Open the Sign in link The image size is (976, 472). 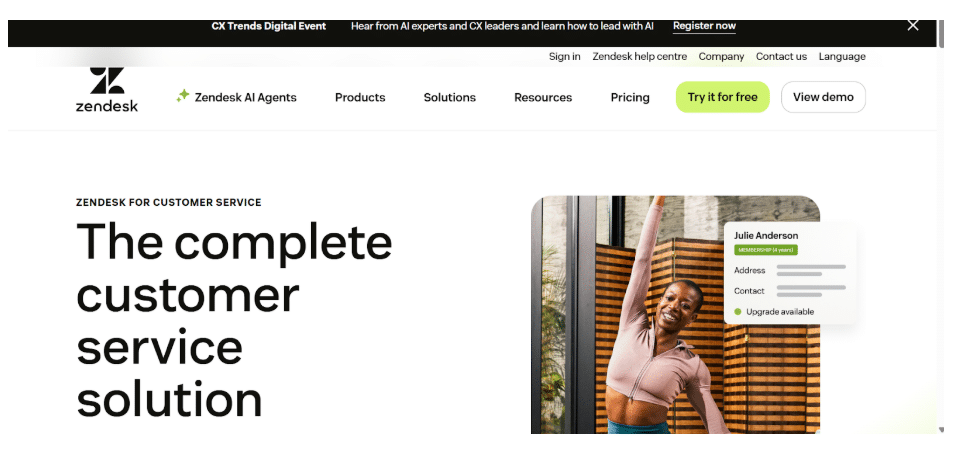[565, 56]
